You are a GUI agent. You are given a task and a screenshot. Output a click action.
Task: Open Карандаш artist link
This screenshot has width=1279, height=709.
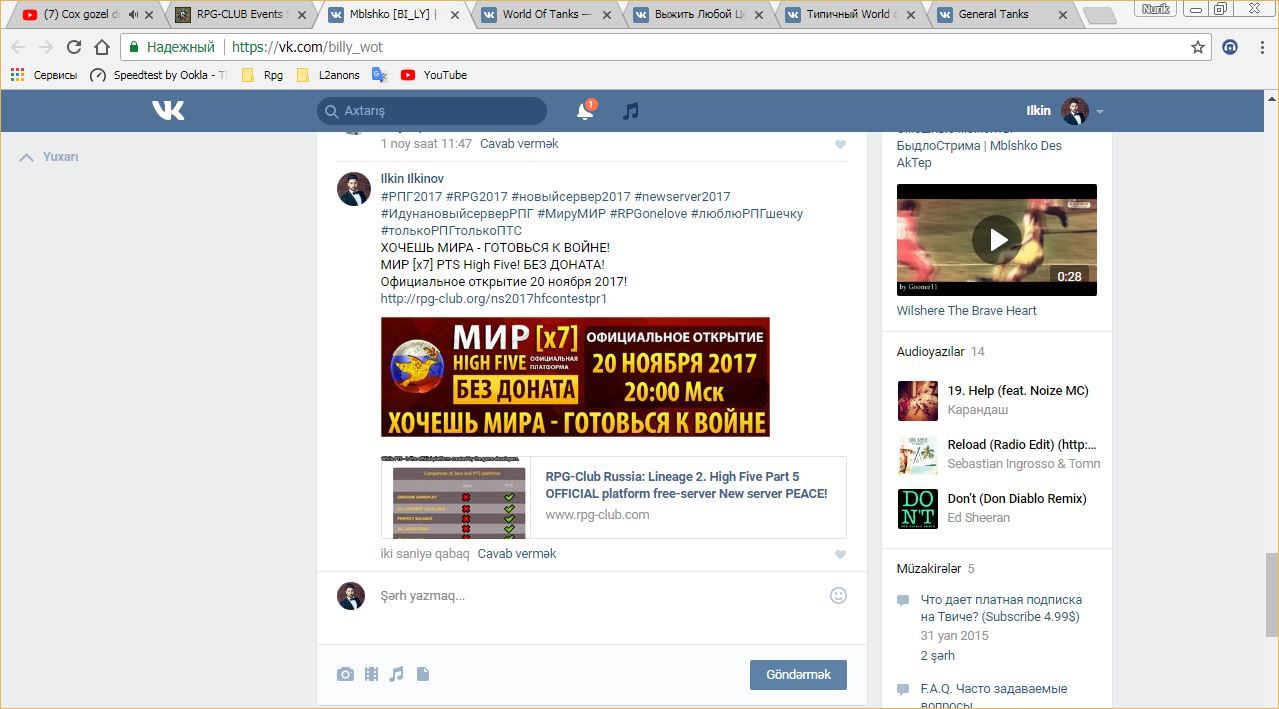point(978,409)
